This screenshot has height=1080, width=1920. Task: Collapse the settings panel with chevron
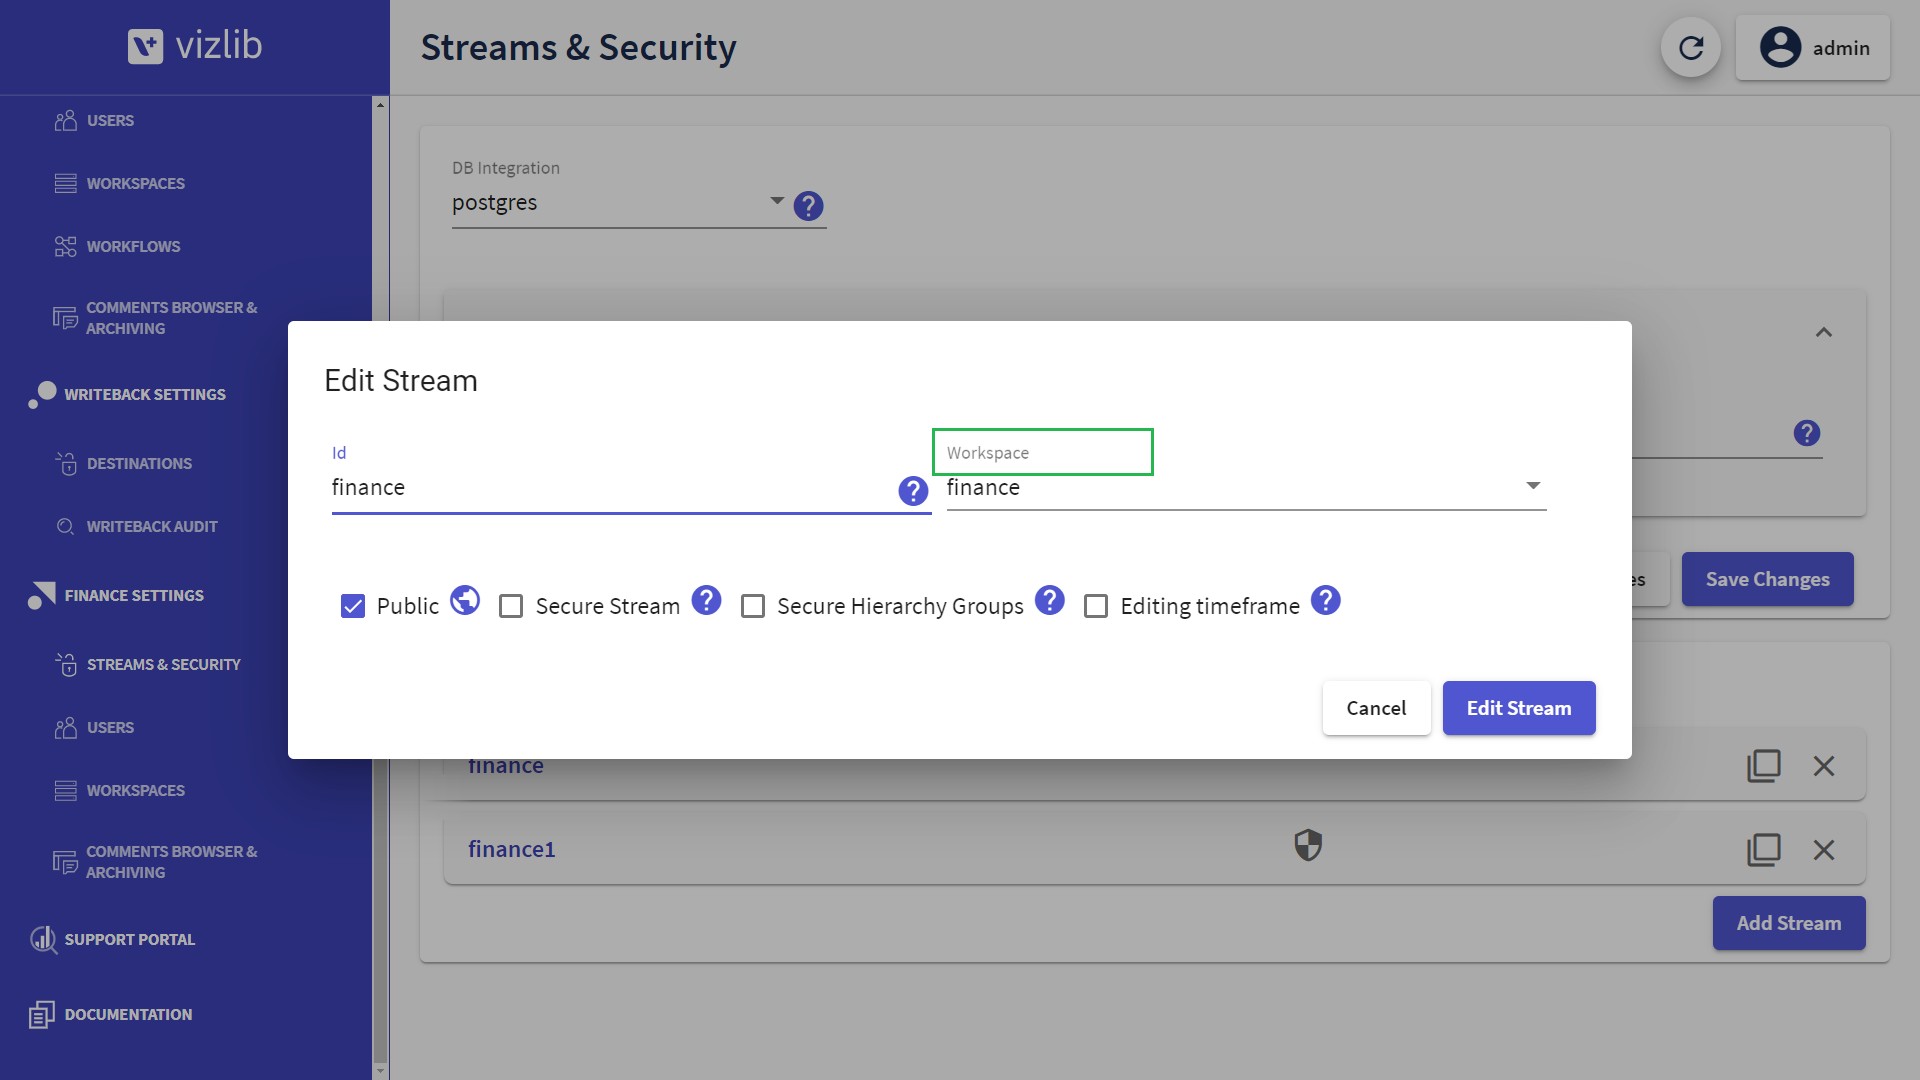[x=1823, y=333]
